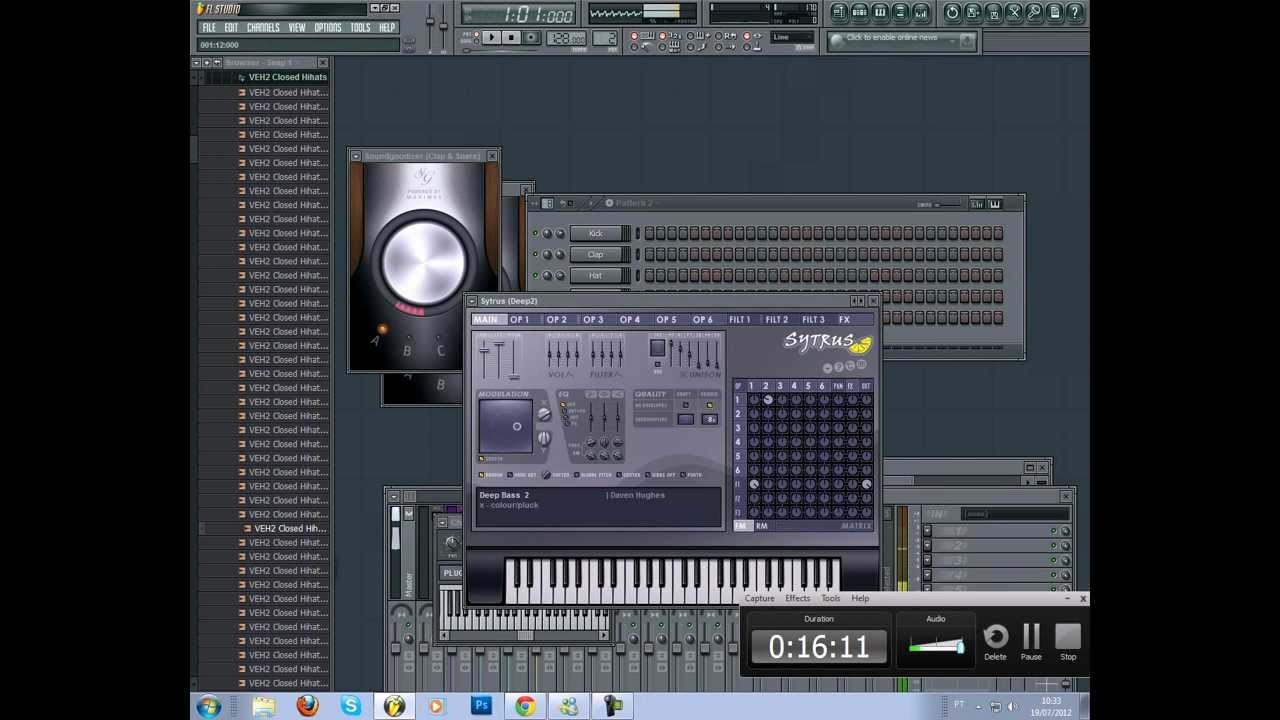Switch Sytrus matrix to RM mode
The height and width of the screenshot is (720, 1280).
pos(761,526)
